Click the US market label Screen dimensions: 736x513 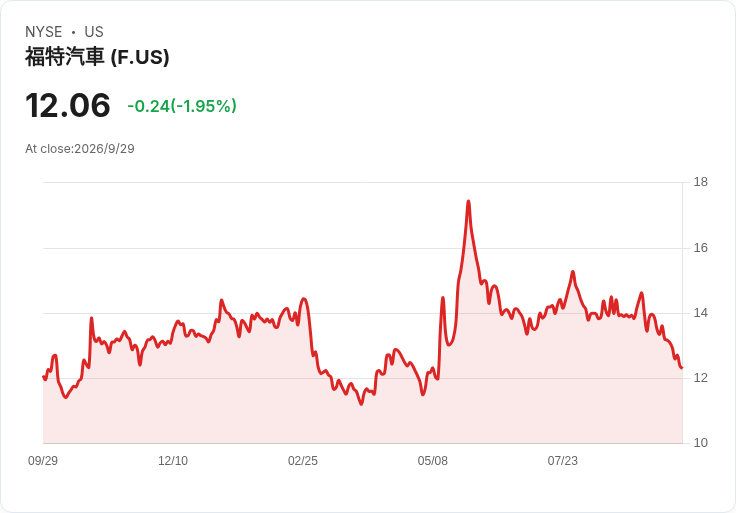tap(94, 32)
